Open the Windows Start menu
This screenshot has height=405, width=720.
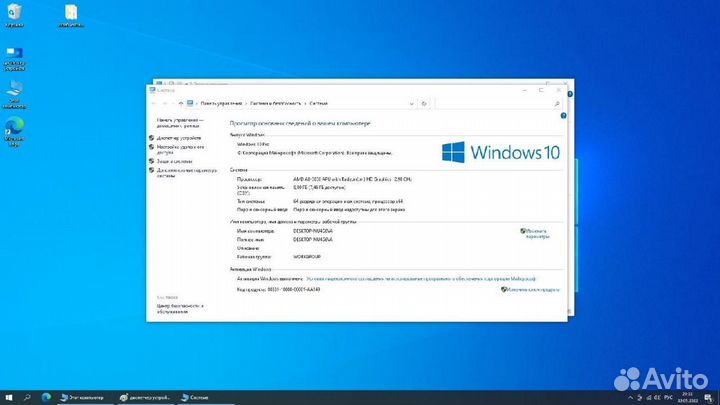(9, 398)
